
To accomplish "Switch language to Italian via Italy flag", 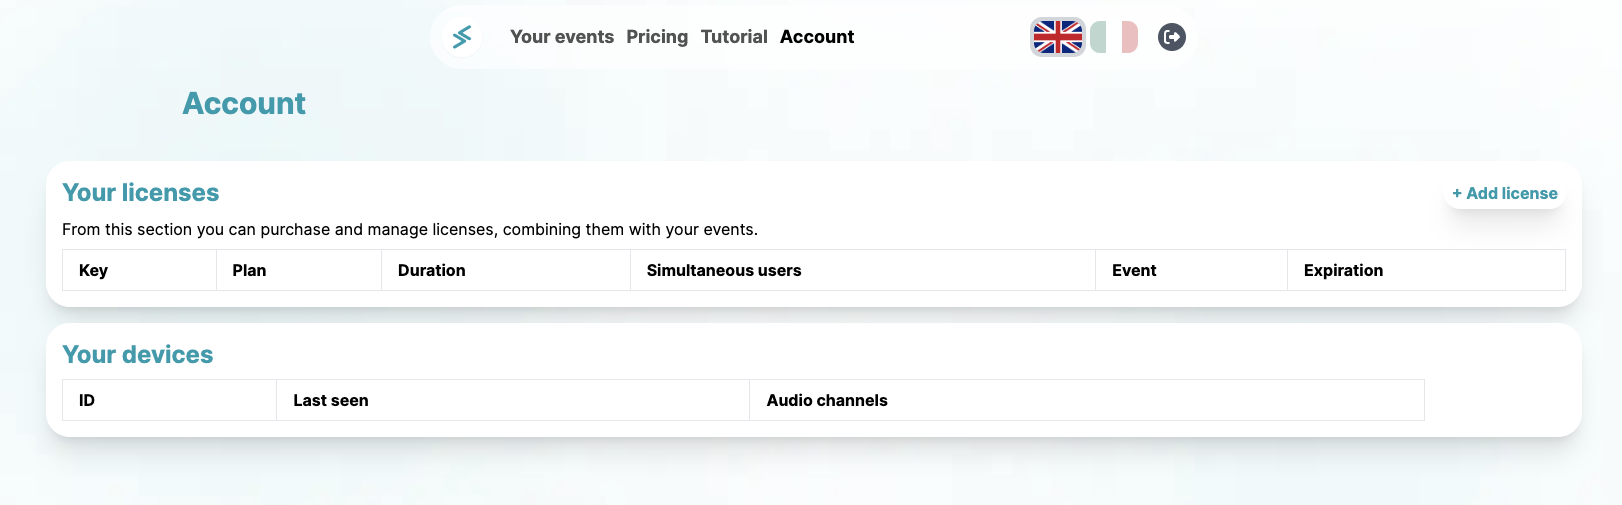I will [x=1114, y=37].
